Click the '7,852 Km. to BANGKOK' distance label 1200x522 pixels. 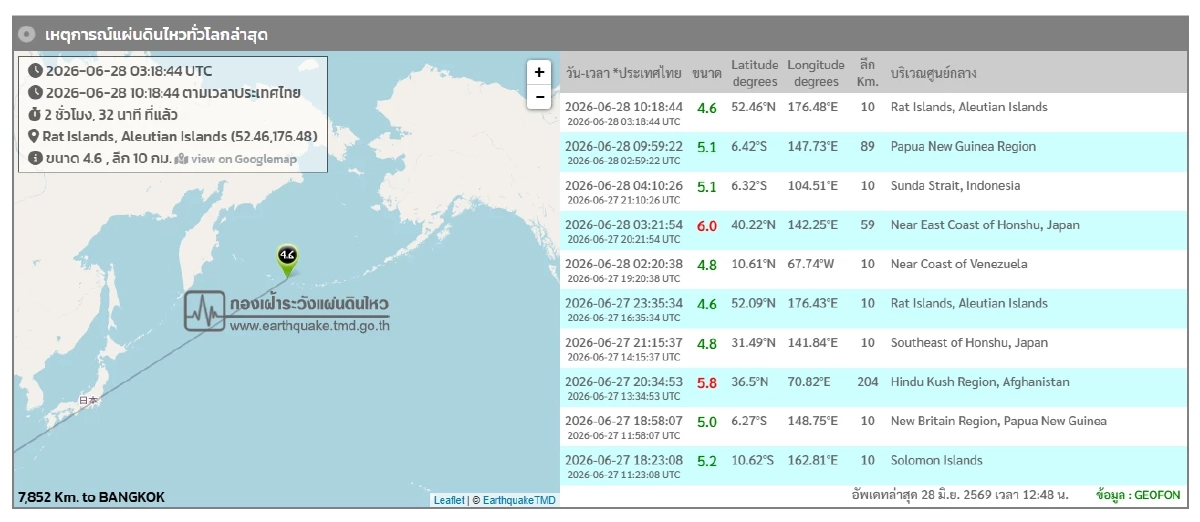coord(91,497)
